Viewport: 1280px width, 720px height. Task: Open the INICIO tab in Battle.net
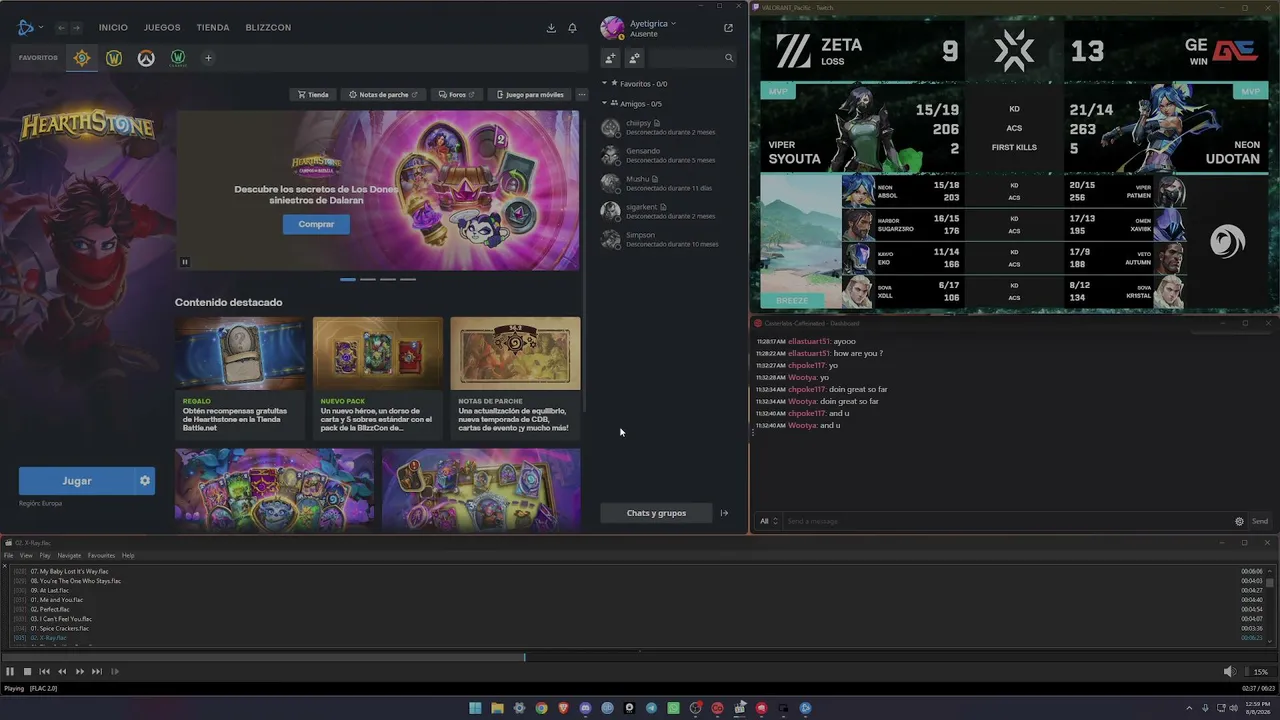coord(113,28)
